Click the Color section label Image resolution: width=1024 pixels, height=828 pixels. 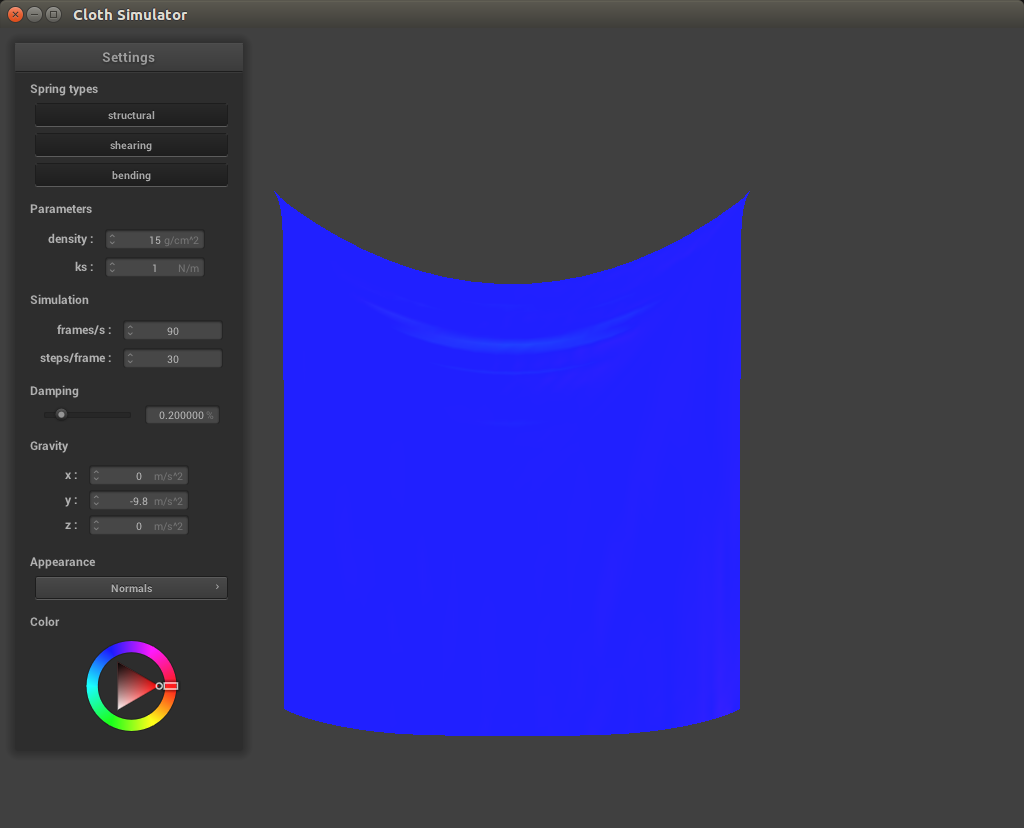(44, 622)
